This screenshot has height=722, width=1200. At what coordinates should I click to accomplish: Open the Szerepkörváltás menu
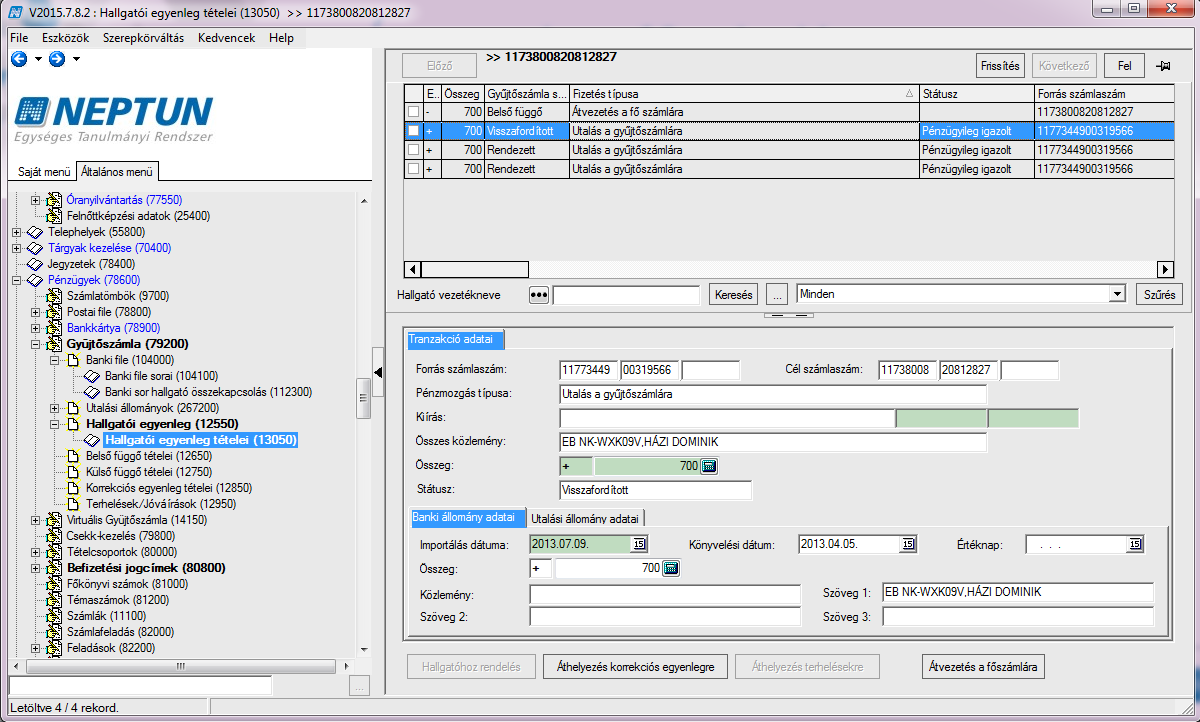(143, 38)
